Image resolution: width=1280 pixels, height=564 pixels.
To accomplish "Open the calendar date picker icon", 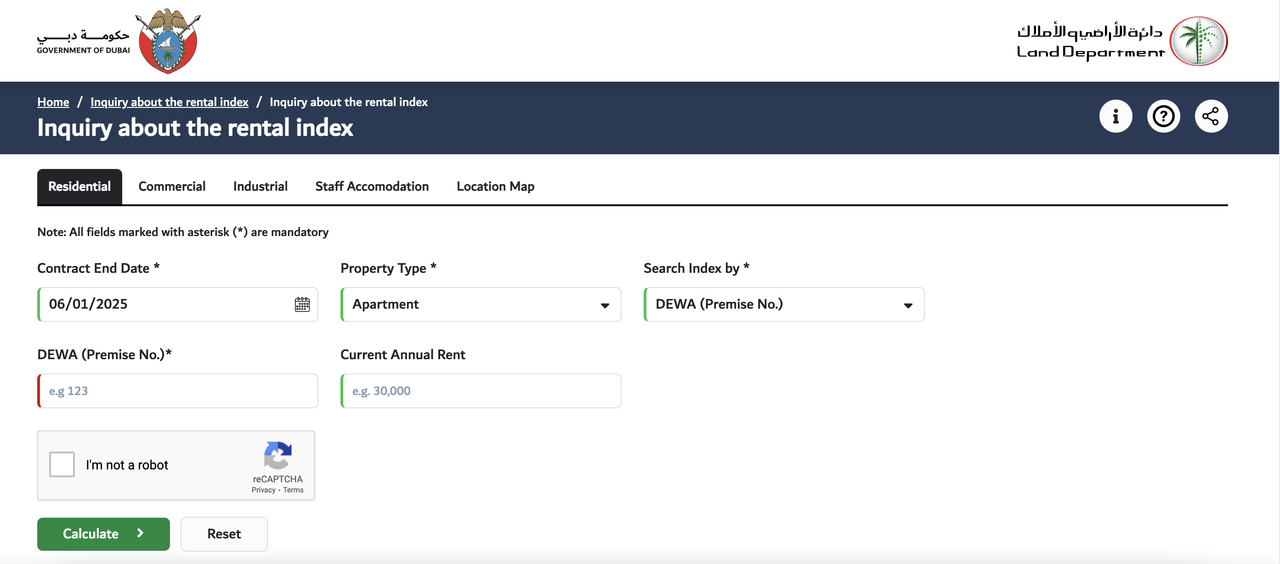I will point(302,305).
